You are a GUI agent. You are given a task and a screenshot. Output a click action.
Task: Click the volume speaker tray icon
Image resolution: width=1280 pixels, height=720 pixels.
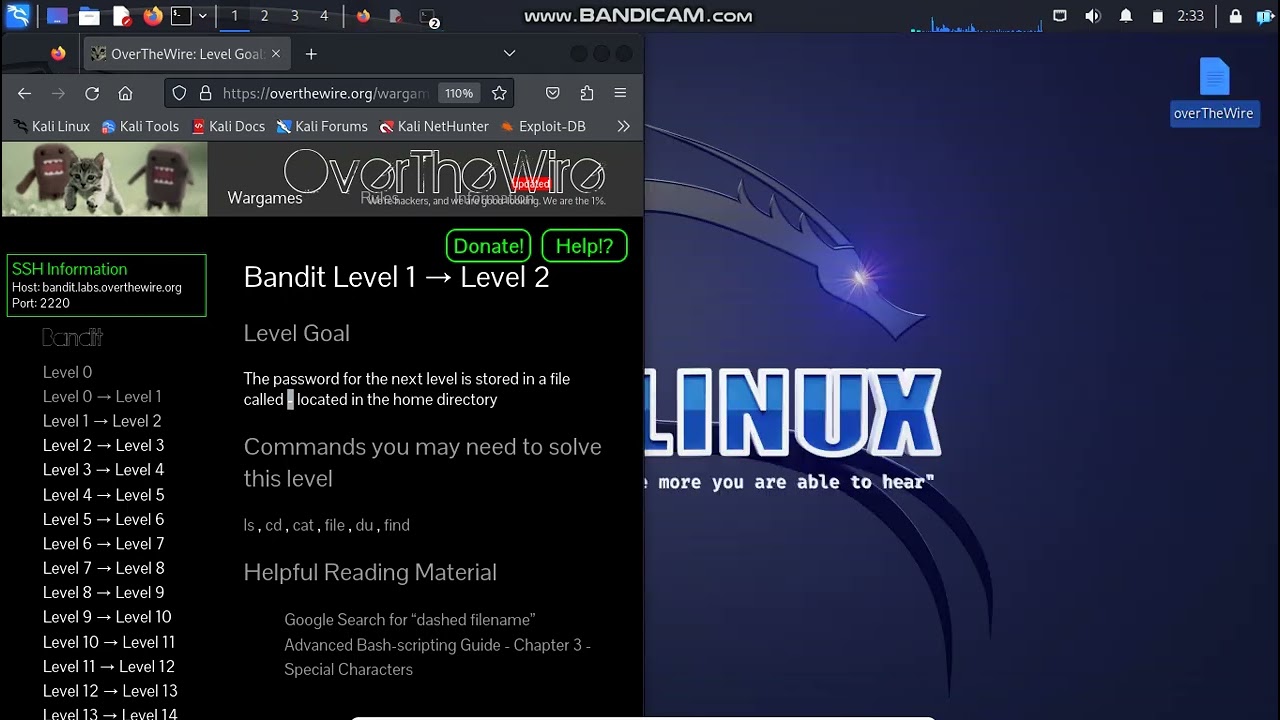(1093, 16)
